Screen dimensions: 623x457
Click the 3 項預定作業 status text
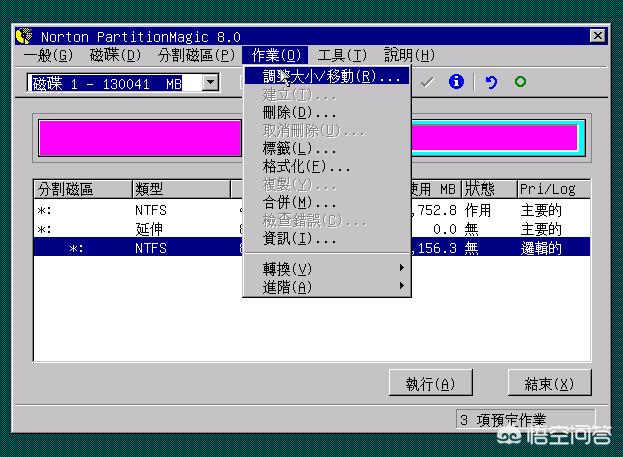coord(503,420)
